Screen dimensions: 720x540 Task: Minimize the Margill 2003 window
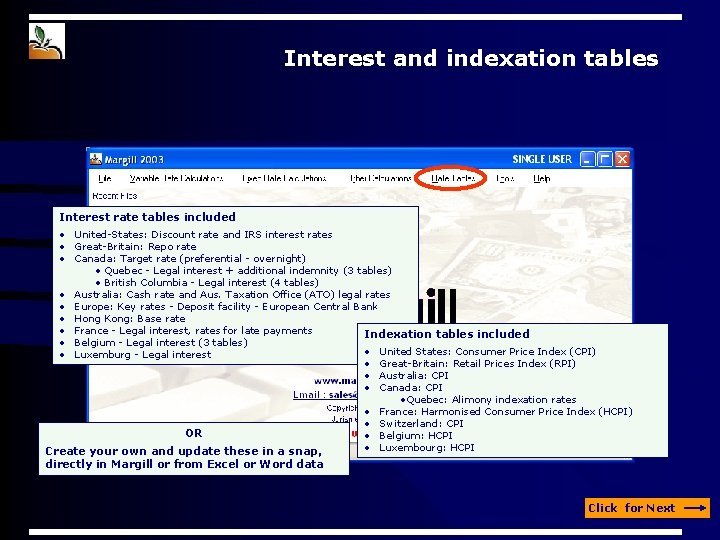(x=587, y=159)
